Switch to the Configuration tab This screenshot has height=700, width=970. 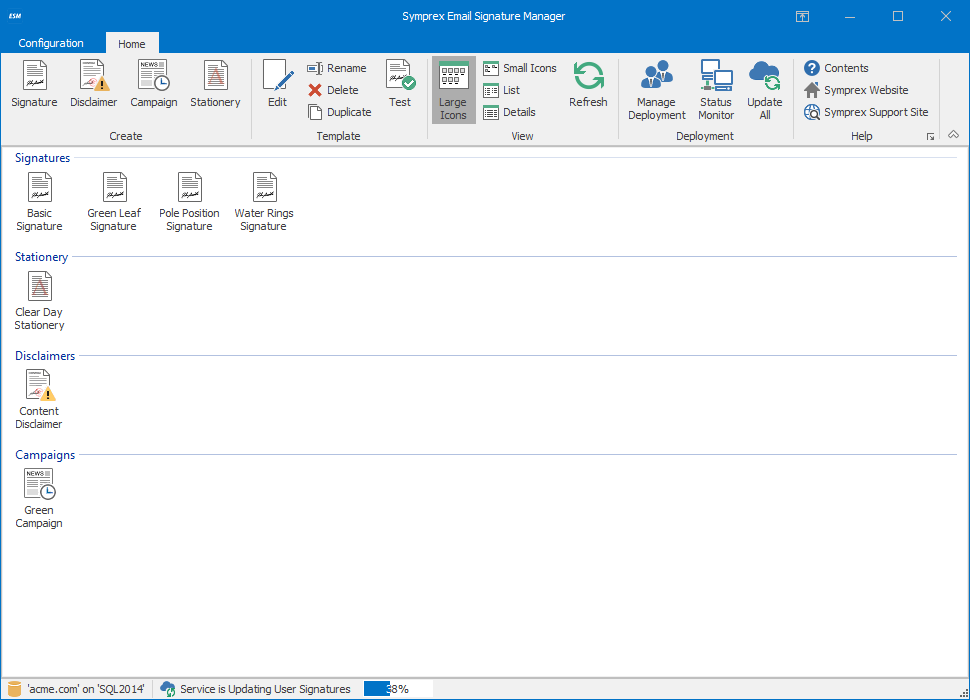pyautogui.click(x=51, y=43)
